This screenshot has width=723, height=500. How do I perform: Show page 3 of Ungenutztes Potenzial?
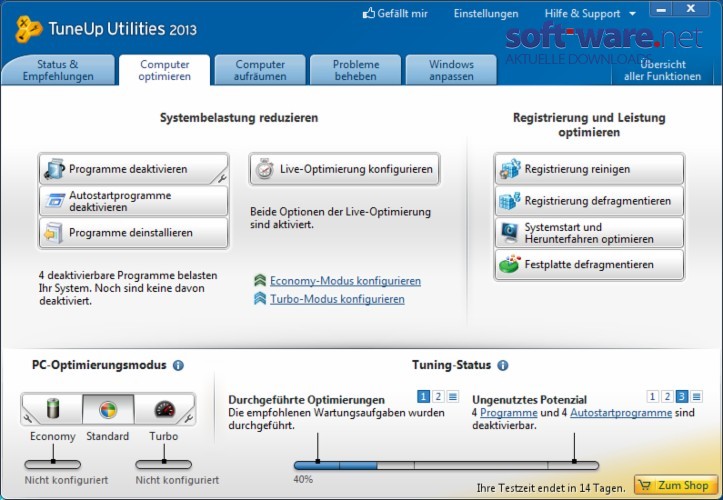coord(682,396)
